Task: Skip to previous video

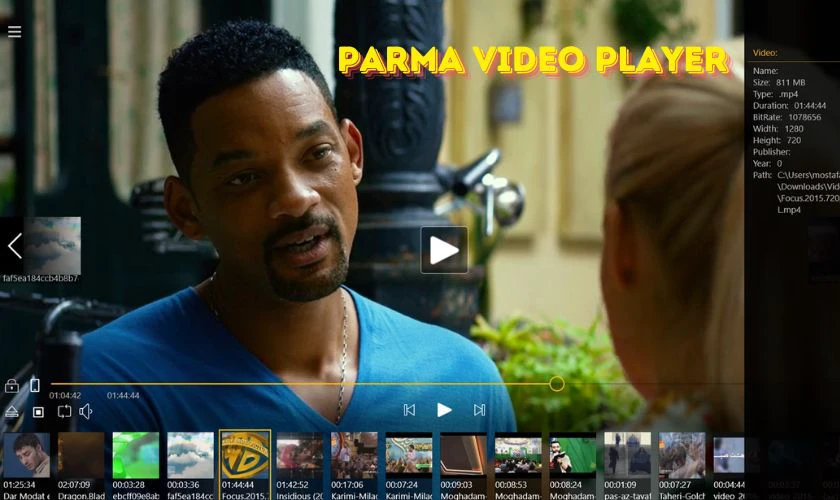Action: (x=409, y=410)
